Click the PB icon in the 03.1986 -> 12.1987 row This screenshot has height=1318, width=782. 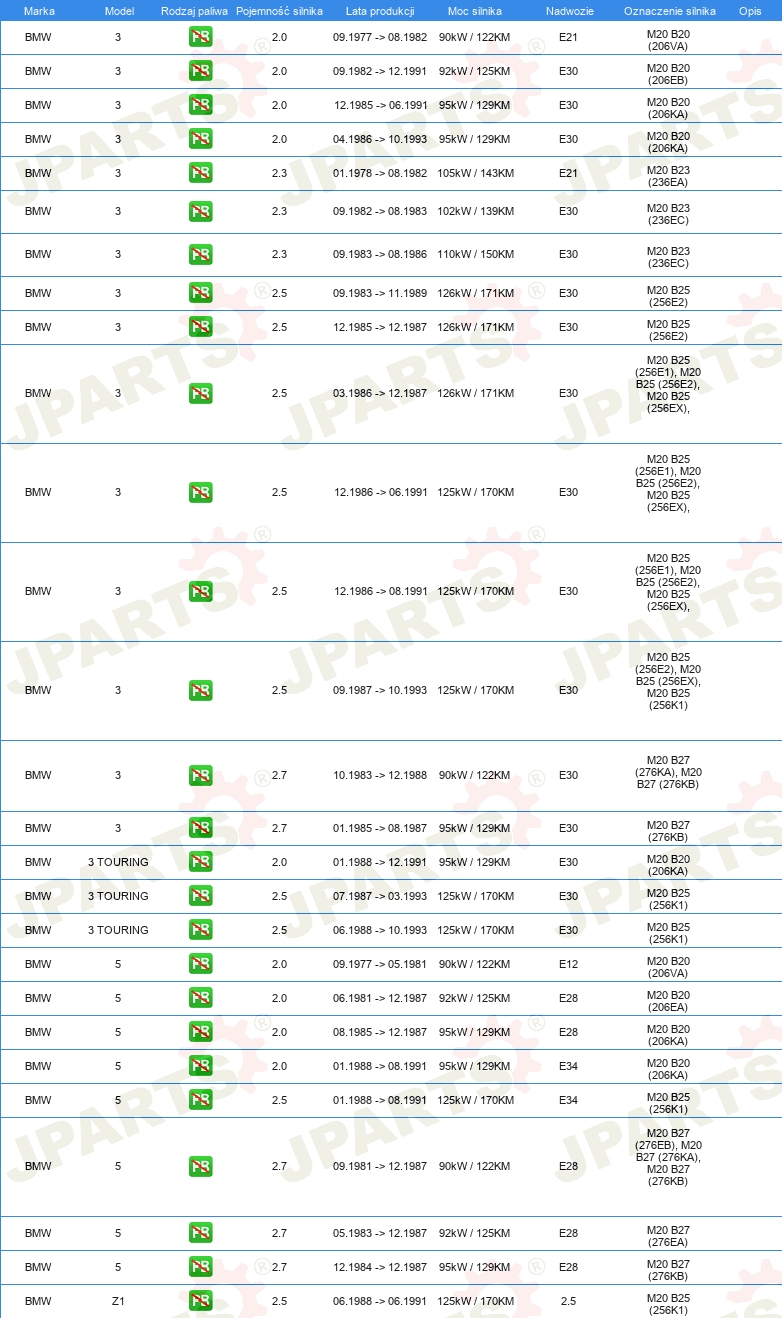[200, 393]
